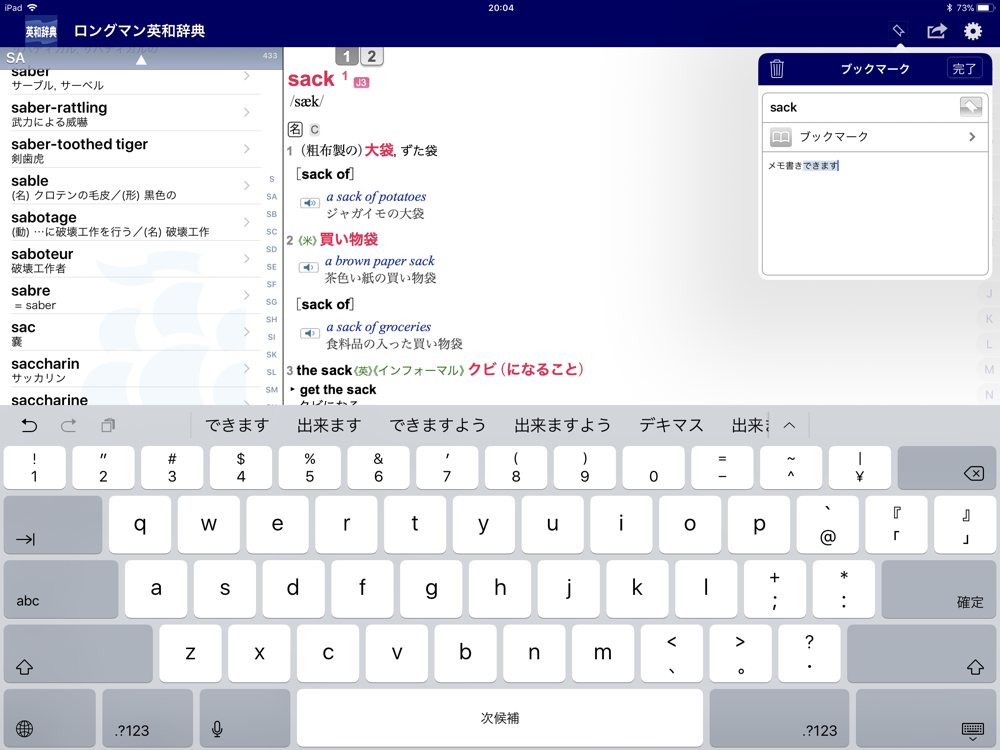Tap the backspace key
This screenshot has height=750, width=1000.
(946, 468)
